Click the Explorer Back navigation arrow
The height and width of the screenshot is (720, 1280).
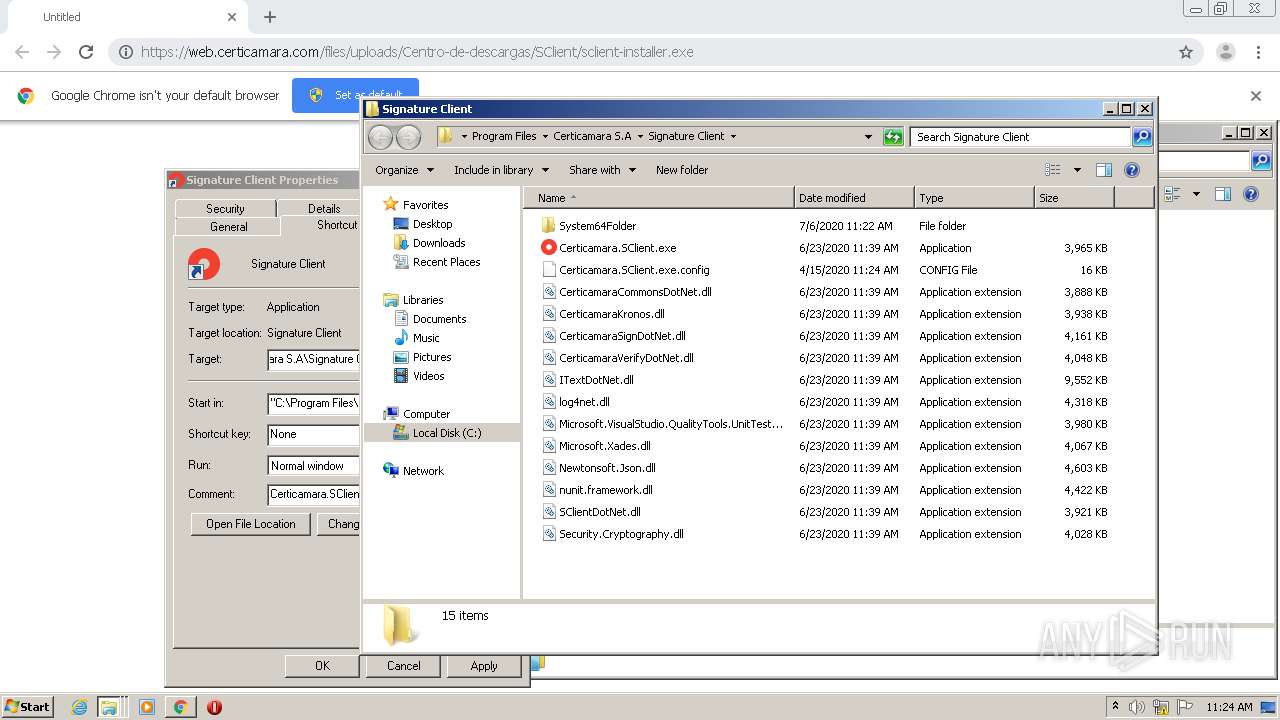381,137
